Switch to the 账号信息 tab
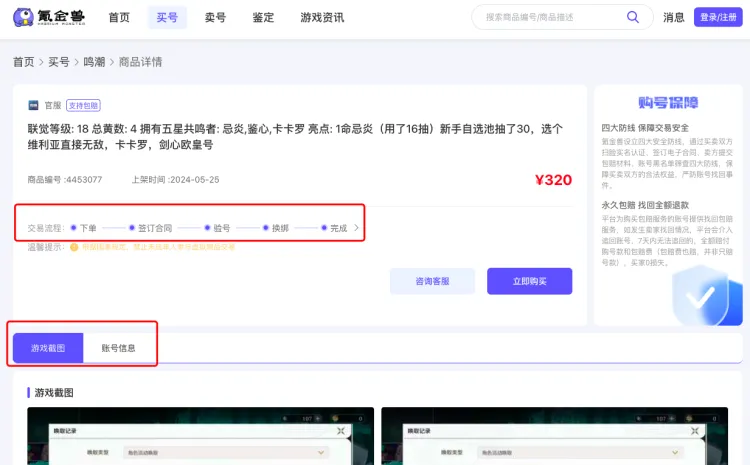The width and height of the screenshot is (750, 465). (x=119, y=348)
